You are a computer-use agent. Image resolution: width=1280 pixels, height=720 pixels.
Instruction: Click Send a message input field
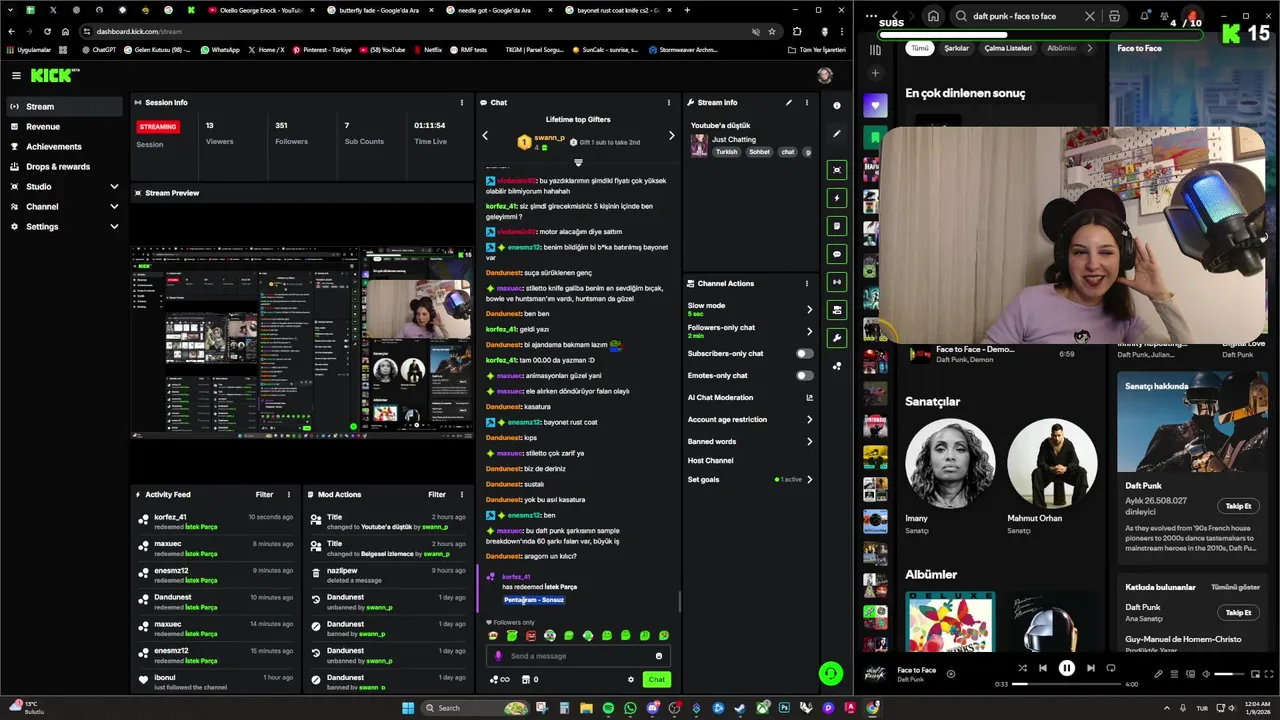pyautogui.click(x=580, y=656)
